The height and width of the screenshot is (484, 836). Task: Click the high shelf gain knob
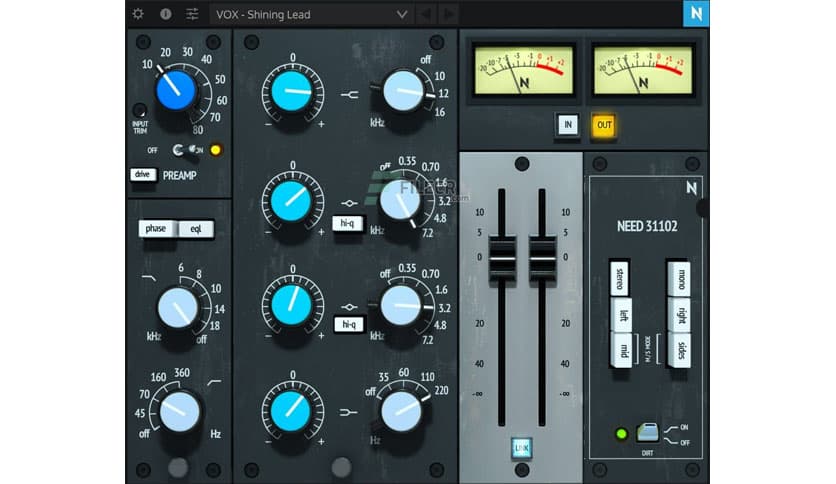pos(292,91)
